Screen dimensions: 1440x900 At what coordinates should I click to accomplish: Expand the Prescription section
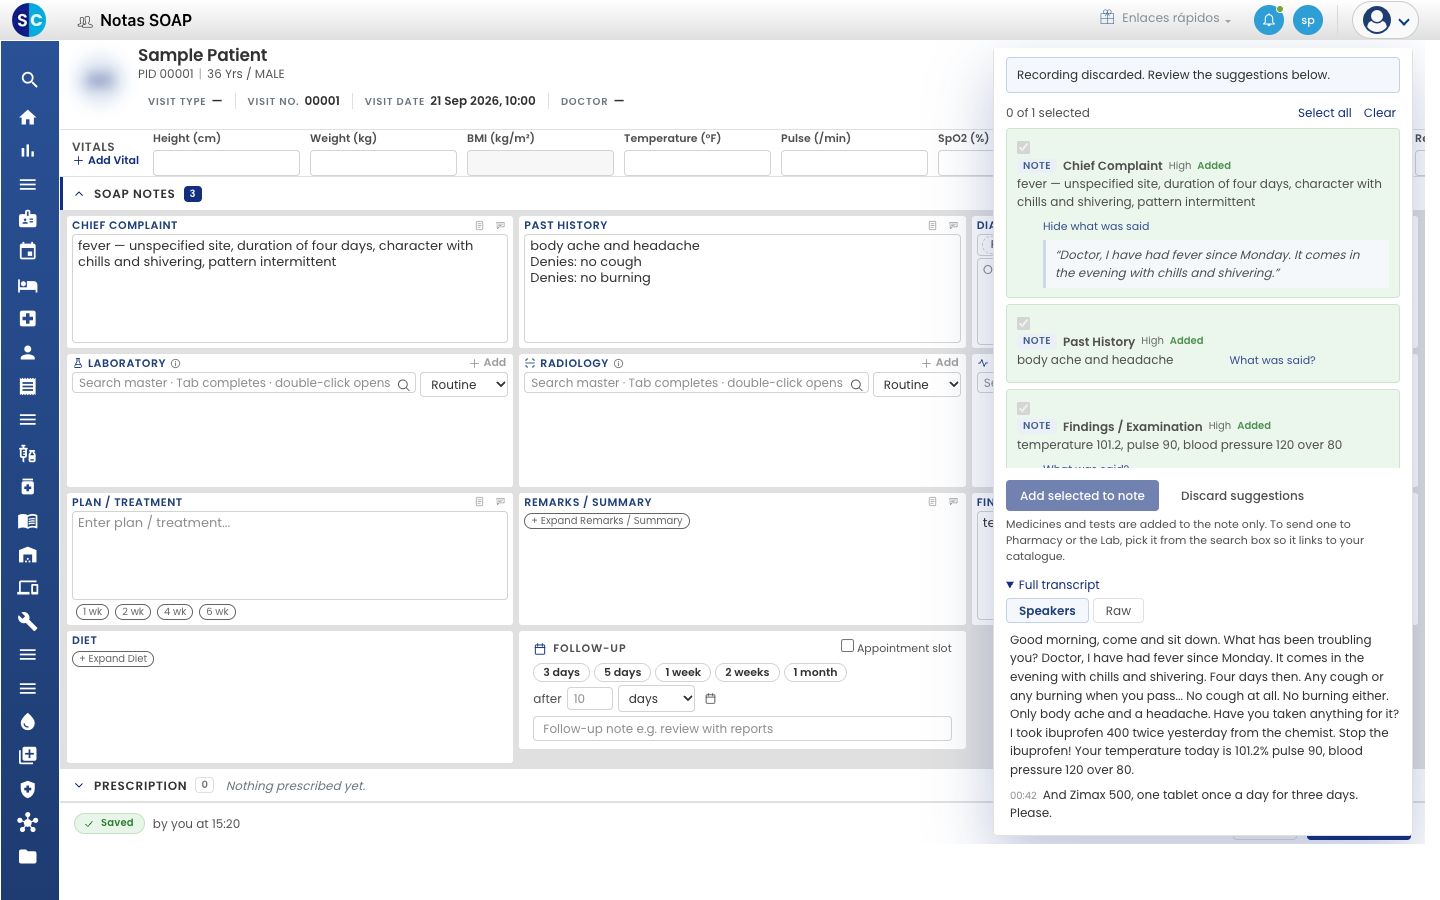pos(79,786)
